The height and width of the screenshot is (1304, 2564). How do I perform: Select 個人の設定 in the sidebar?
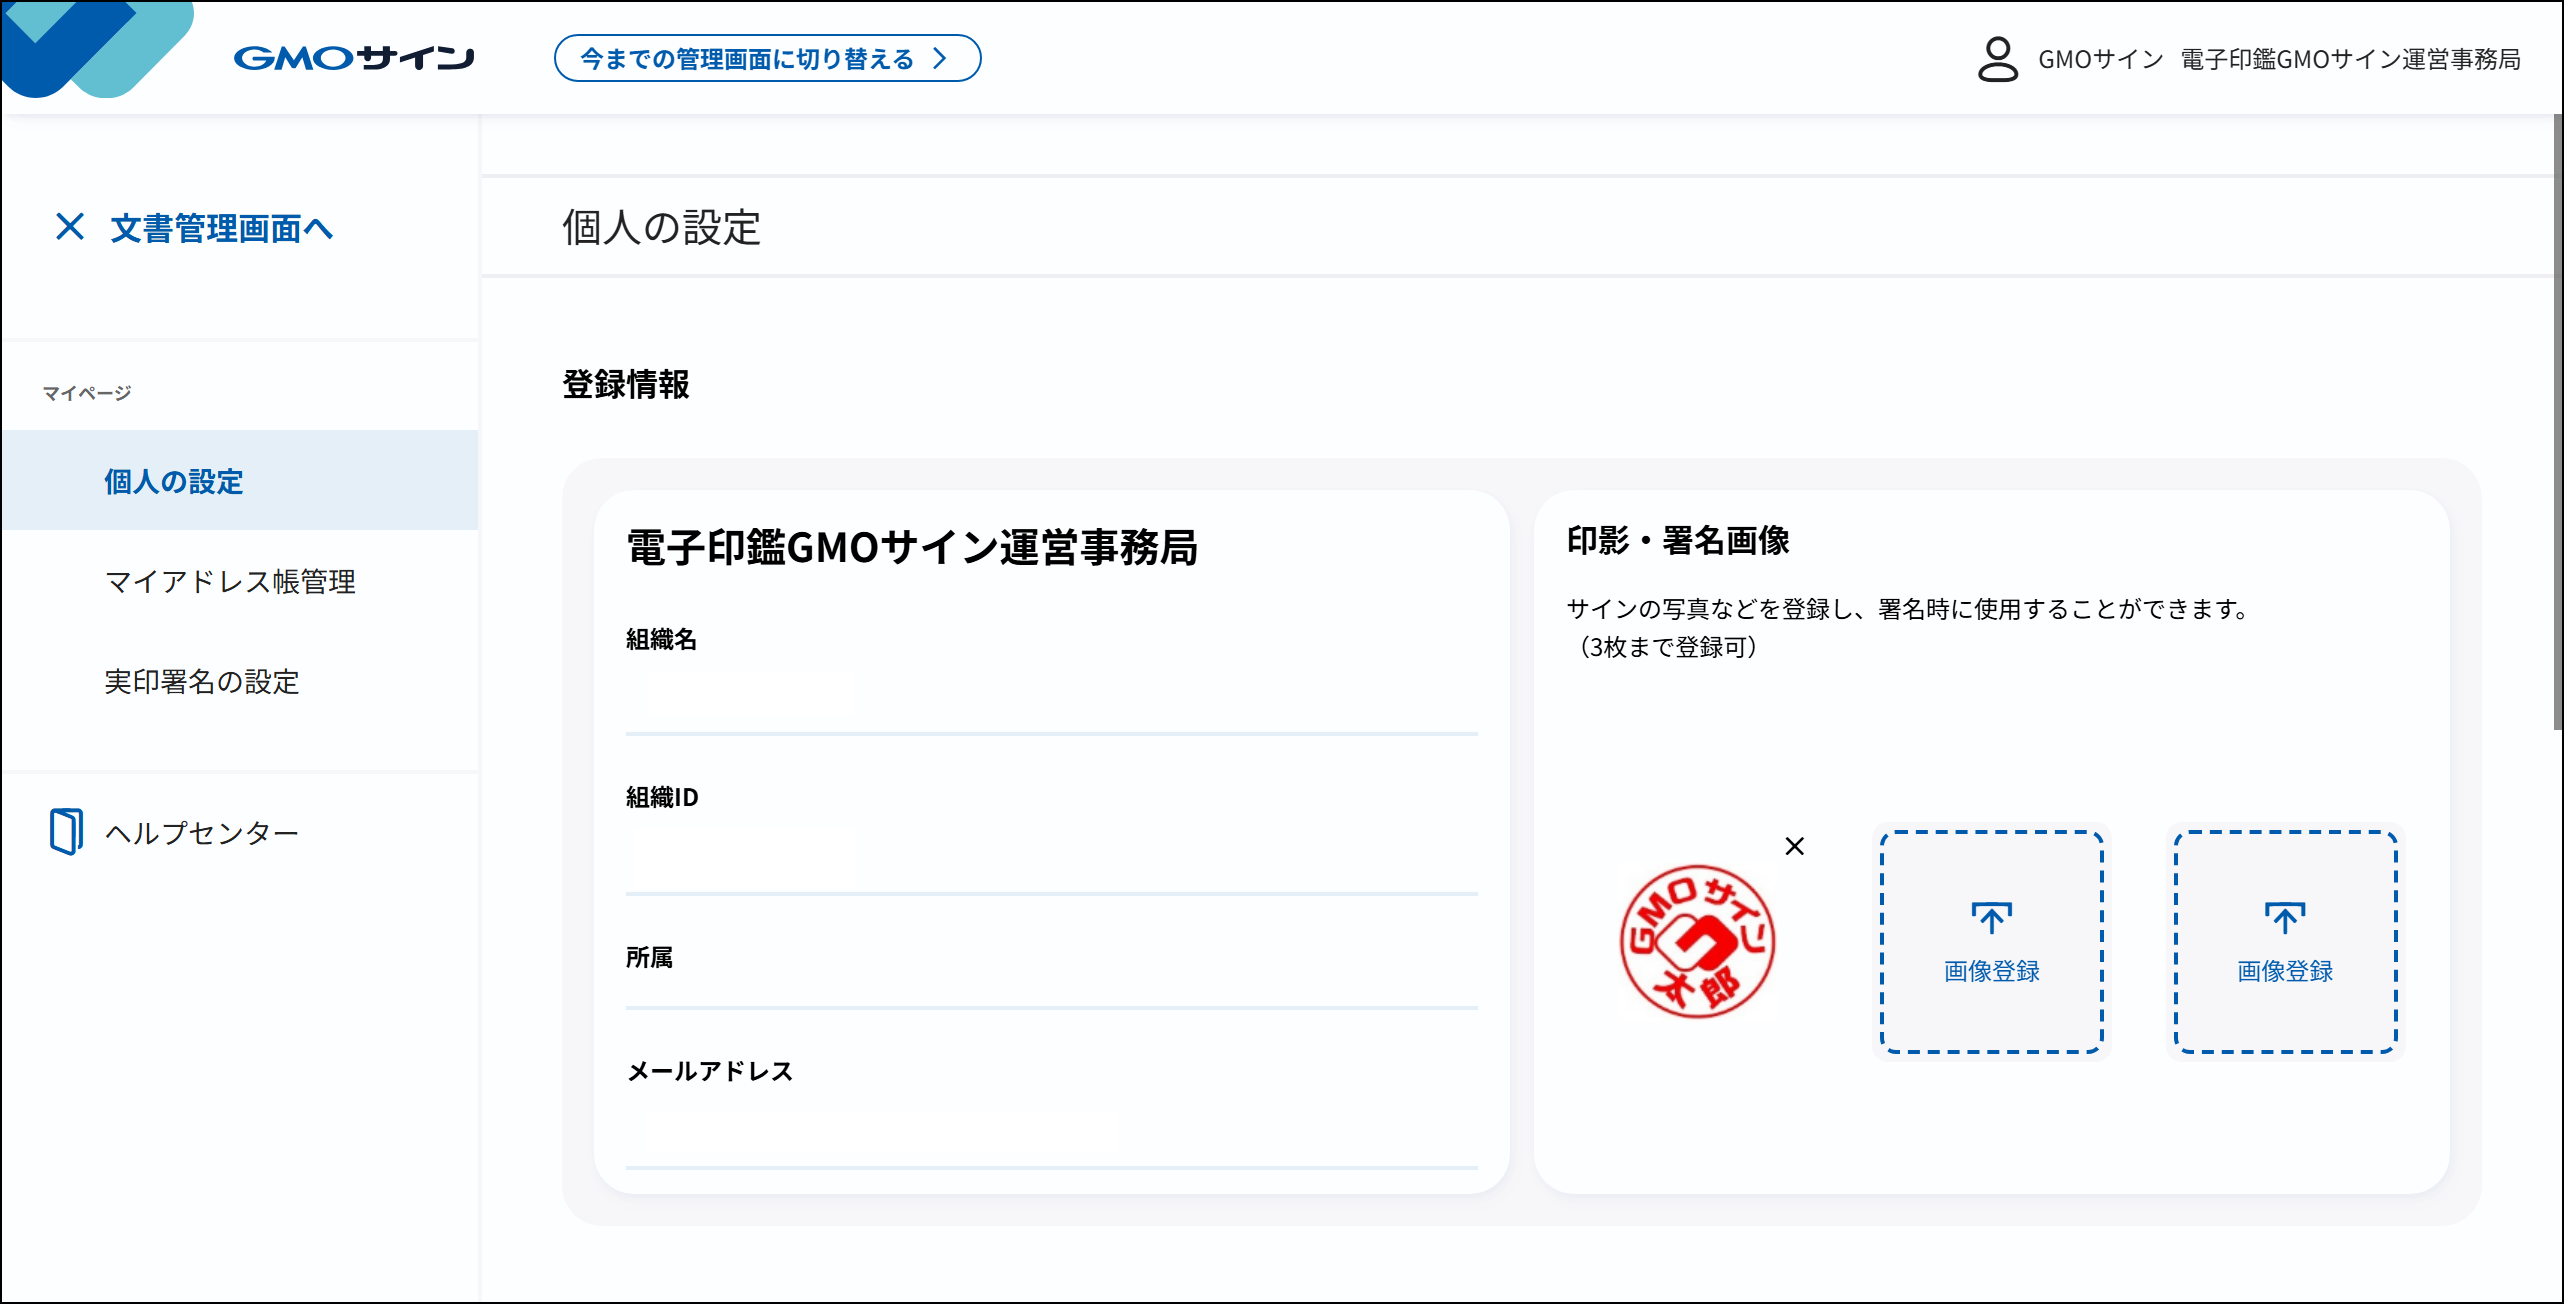(x=172, y=481)
